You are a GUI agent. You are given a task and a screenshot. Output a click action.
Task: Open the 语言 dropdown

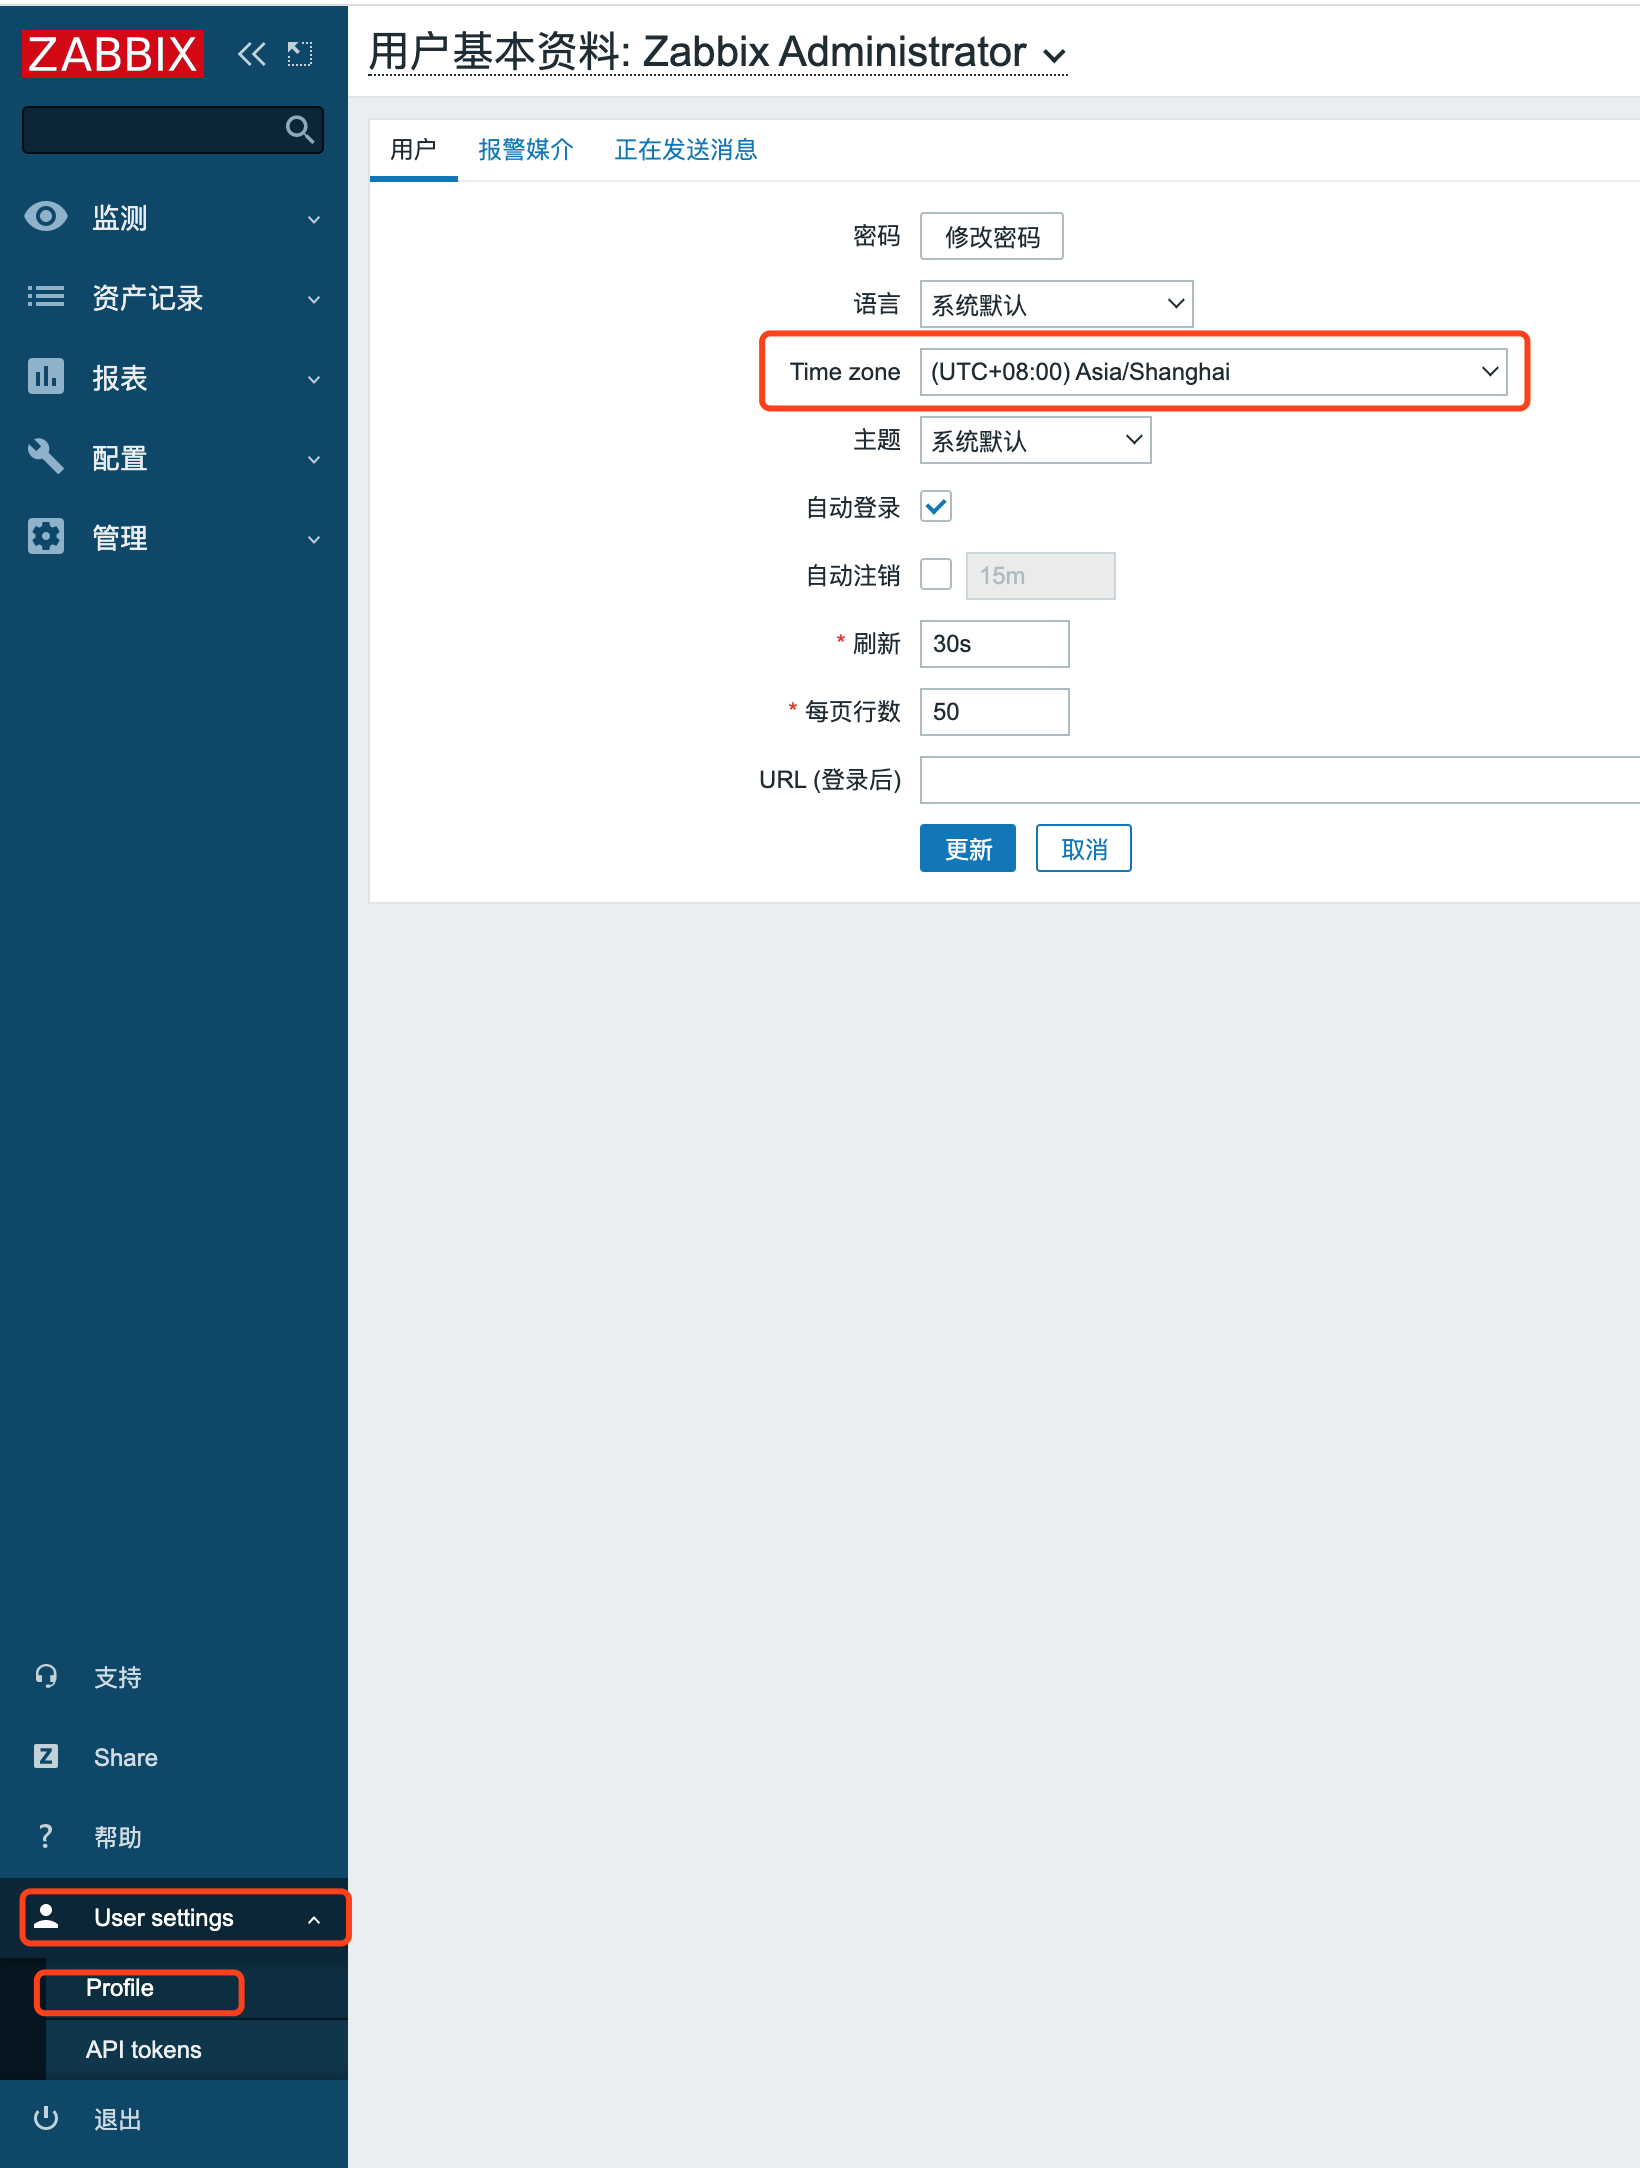click(x=1056, y=304)
